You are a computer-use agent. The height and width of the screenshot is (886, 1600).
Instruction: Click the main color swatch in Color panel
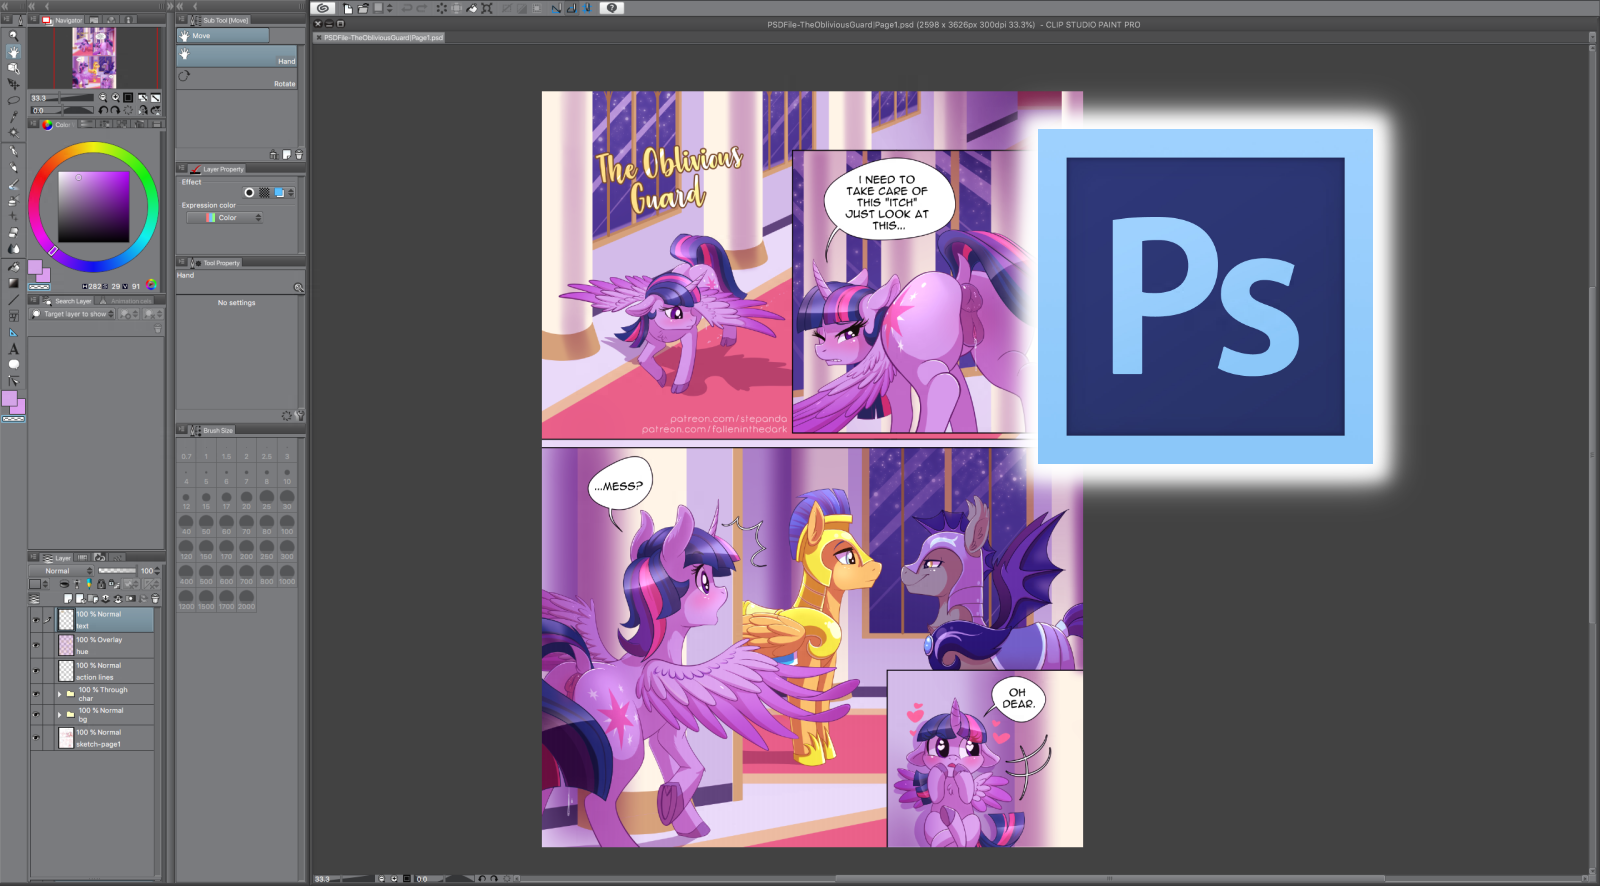point(35,268)
